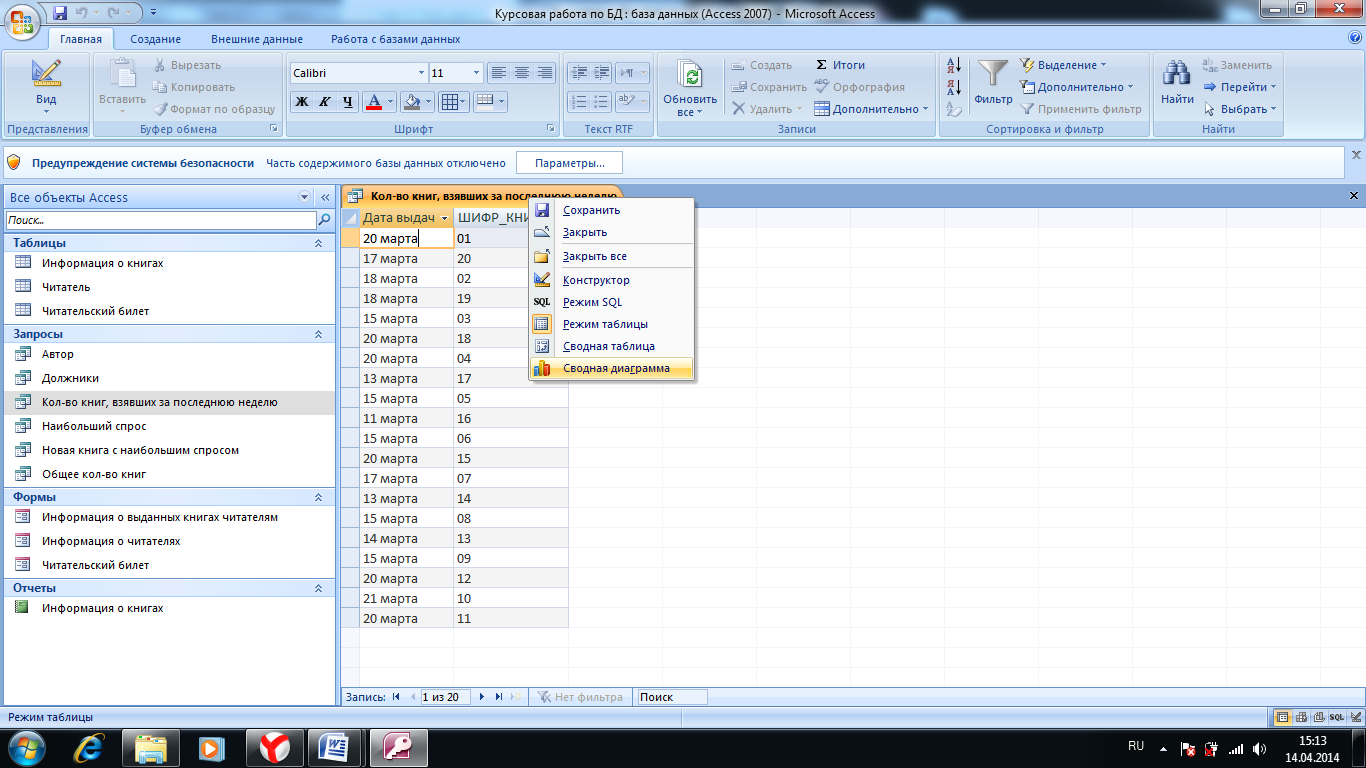Switch to Внешние данные ribbon tab
The height and width of the screenshot is (768, 1366).
[256, 39]
